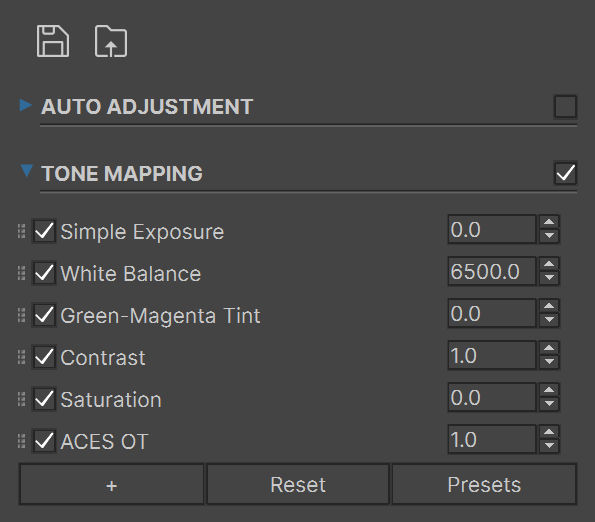This screenshot has height=522, width=595.
Task: Uncheck the Saturation checkbox
Action: 44,399
